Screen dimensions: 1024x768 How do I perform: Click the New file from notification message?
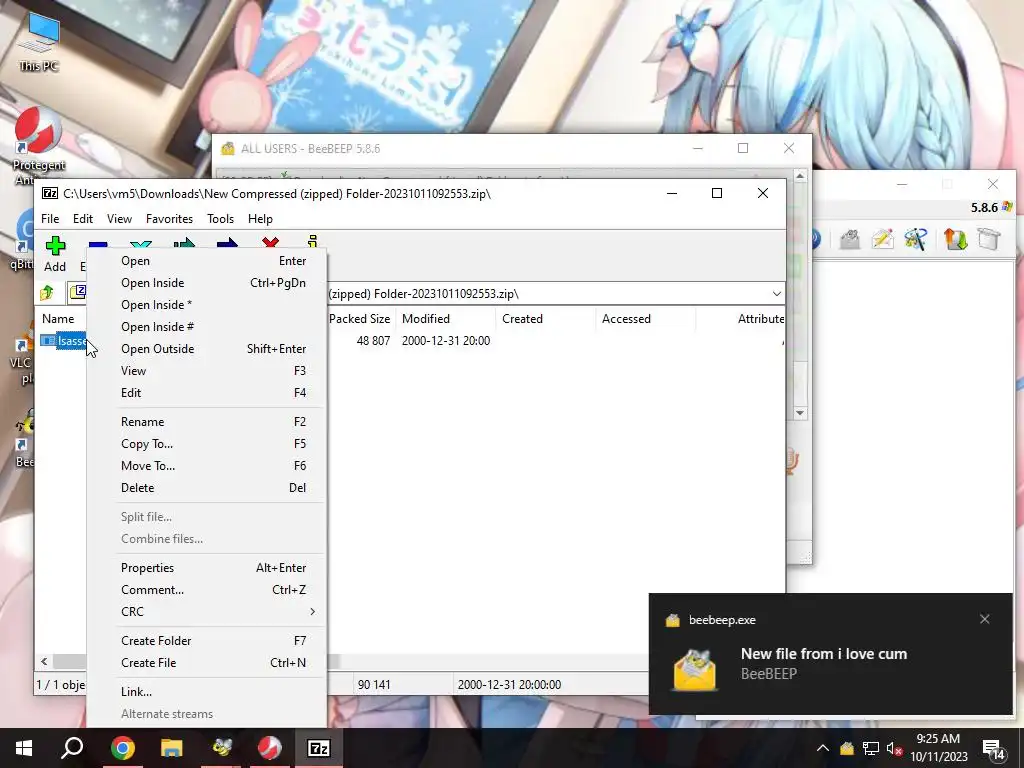824,654
